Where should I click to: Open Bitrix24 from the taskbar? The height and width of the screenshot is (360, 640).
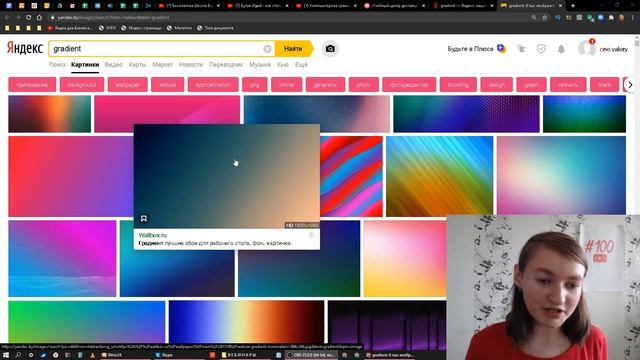(112, 355)
